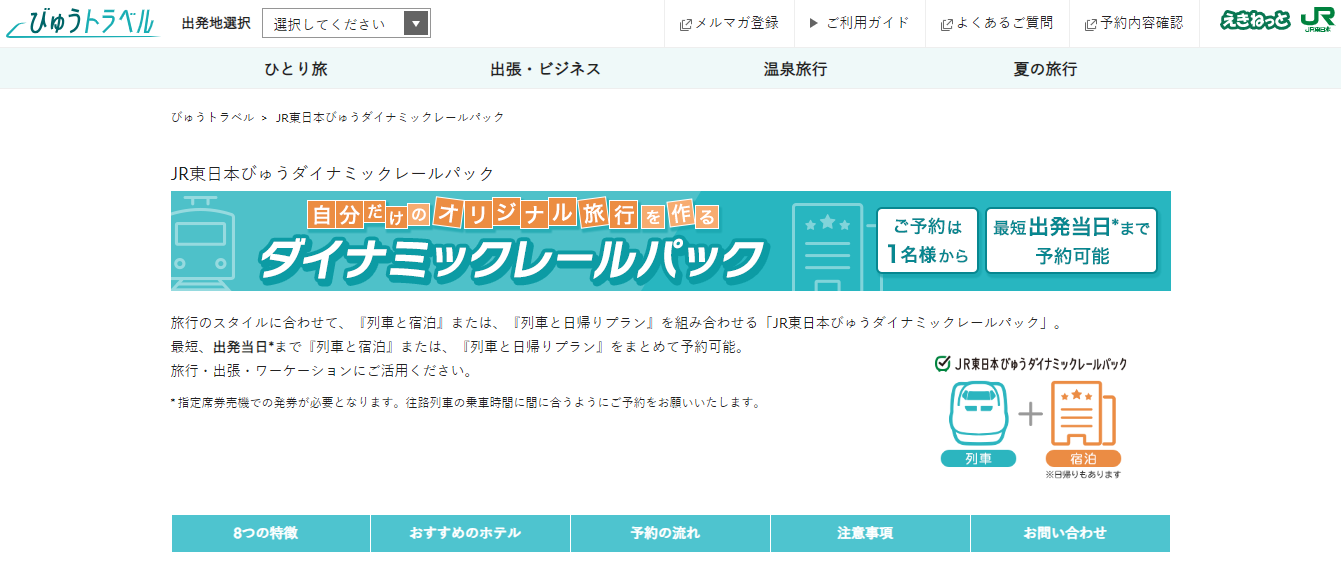Expand the ご利用ガイド menu
This screenshot has height=579, width=1341.
coord(859,23)
